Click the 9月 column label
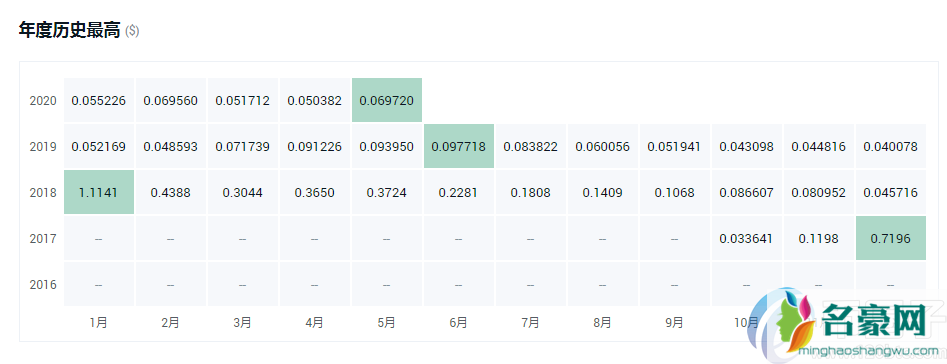 pyautogui.click(x=675, y=322)
